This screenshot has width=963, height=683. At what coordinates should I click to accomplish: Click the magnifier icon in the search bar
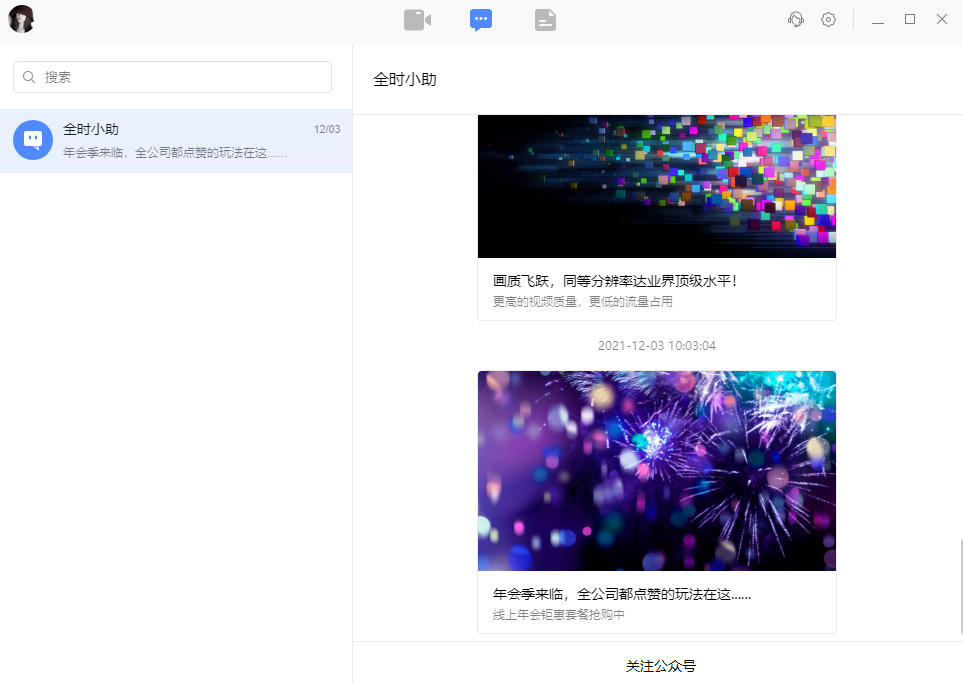[29, 77]
